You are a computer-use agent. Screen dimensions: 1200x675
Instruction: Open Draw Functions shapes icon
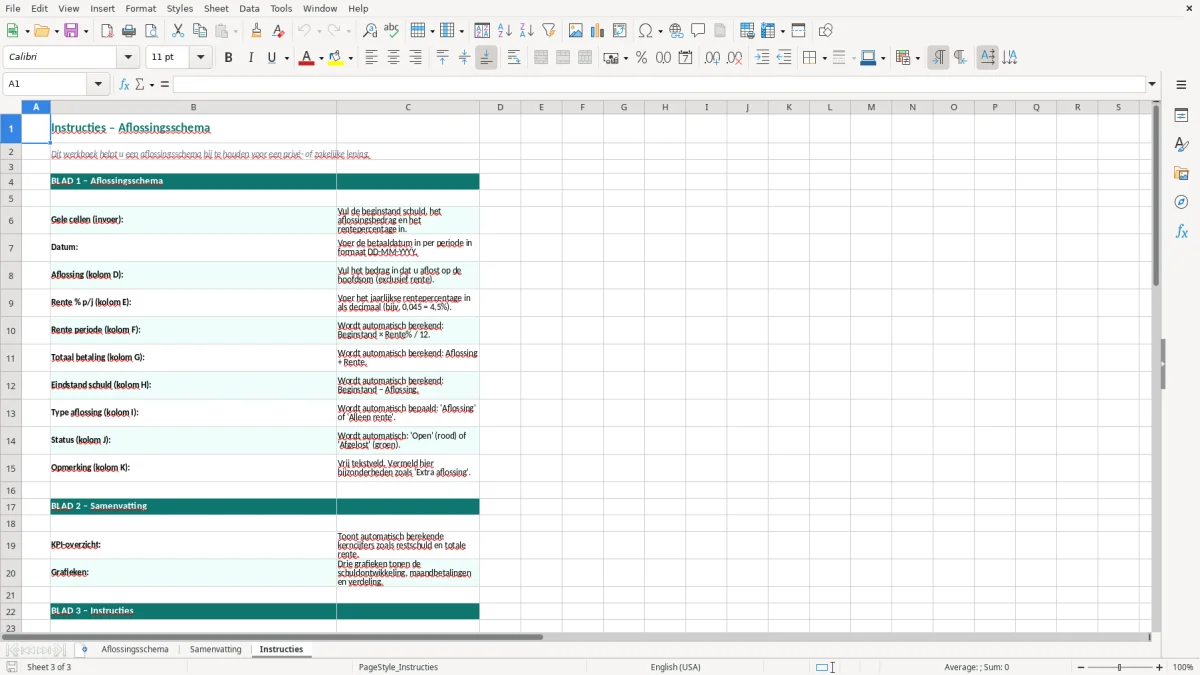(826, 31)
